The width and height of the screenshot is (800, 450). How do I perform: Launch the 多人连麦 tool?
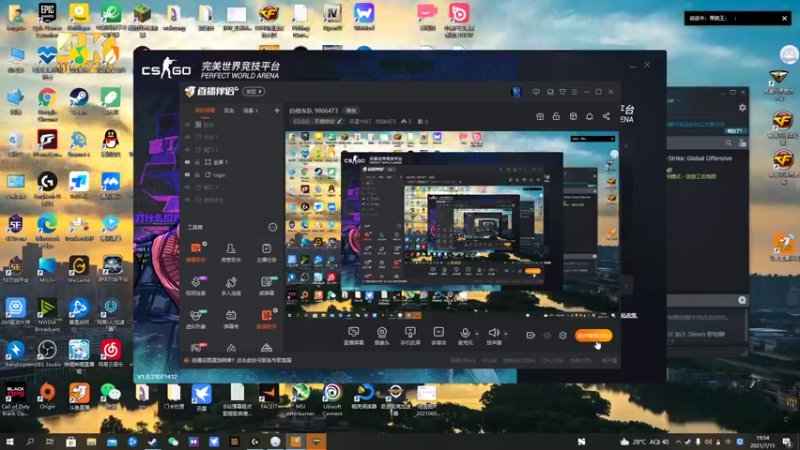[231, 286]
